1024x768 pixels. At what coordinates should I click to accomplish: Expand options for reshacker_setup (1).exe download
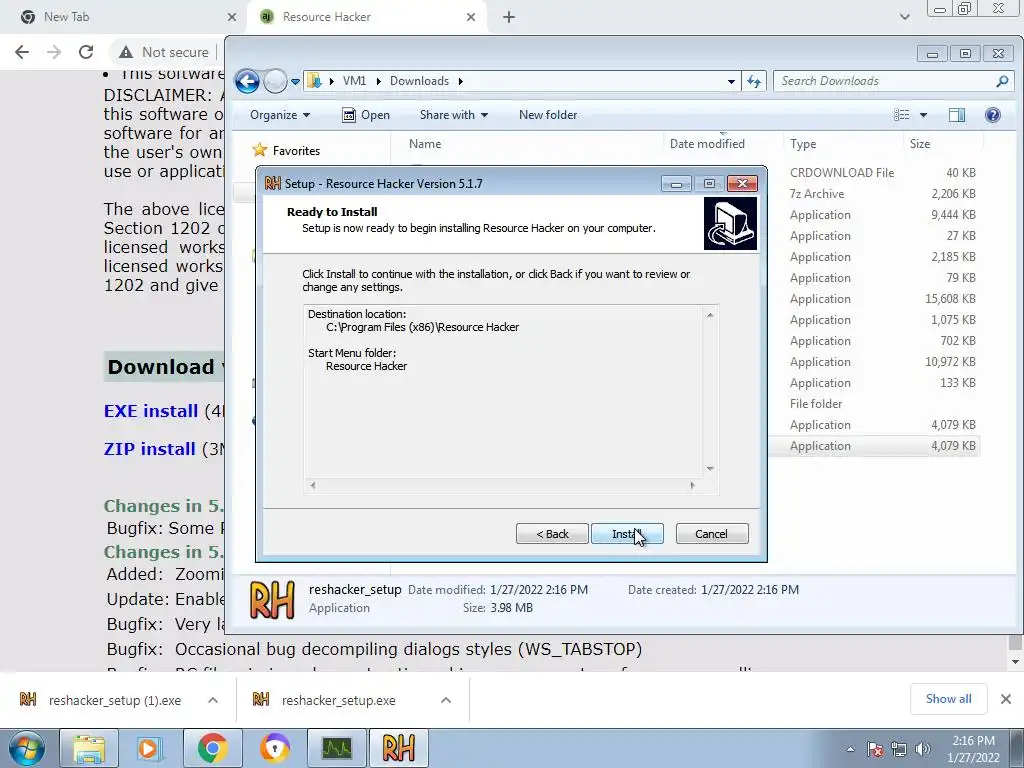(213, 701)
